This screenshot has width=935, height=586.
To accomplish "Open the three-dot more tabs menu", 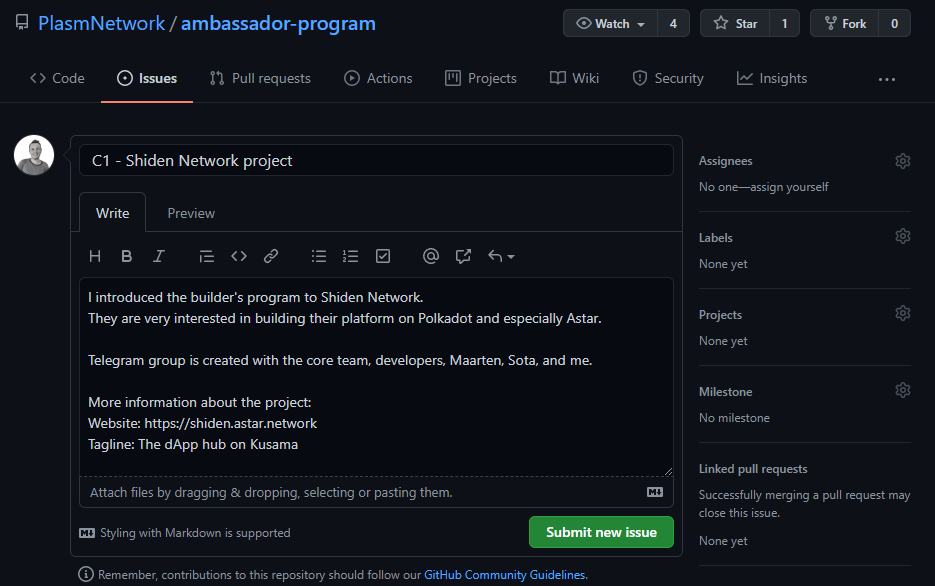I will 887,79.
